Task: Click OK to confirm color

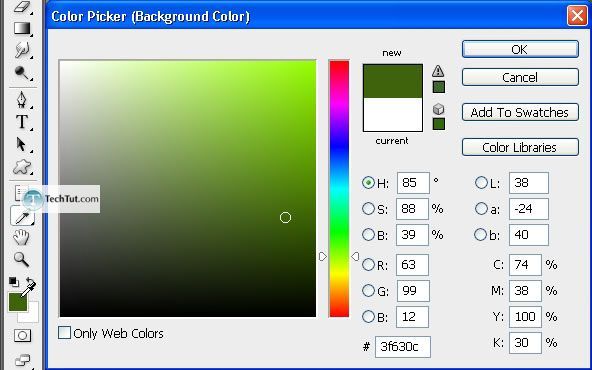Action: click(520, 49)
